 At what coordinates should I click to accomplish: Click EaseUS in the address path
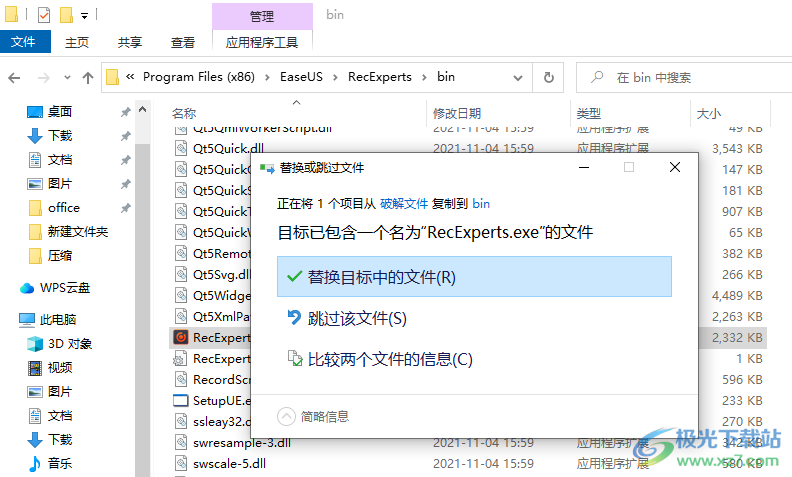pyautogui.click(x=301, y=77)
